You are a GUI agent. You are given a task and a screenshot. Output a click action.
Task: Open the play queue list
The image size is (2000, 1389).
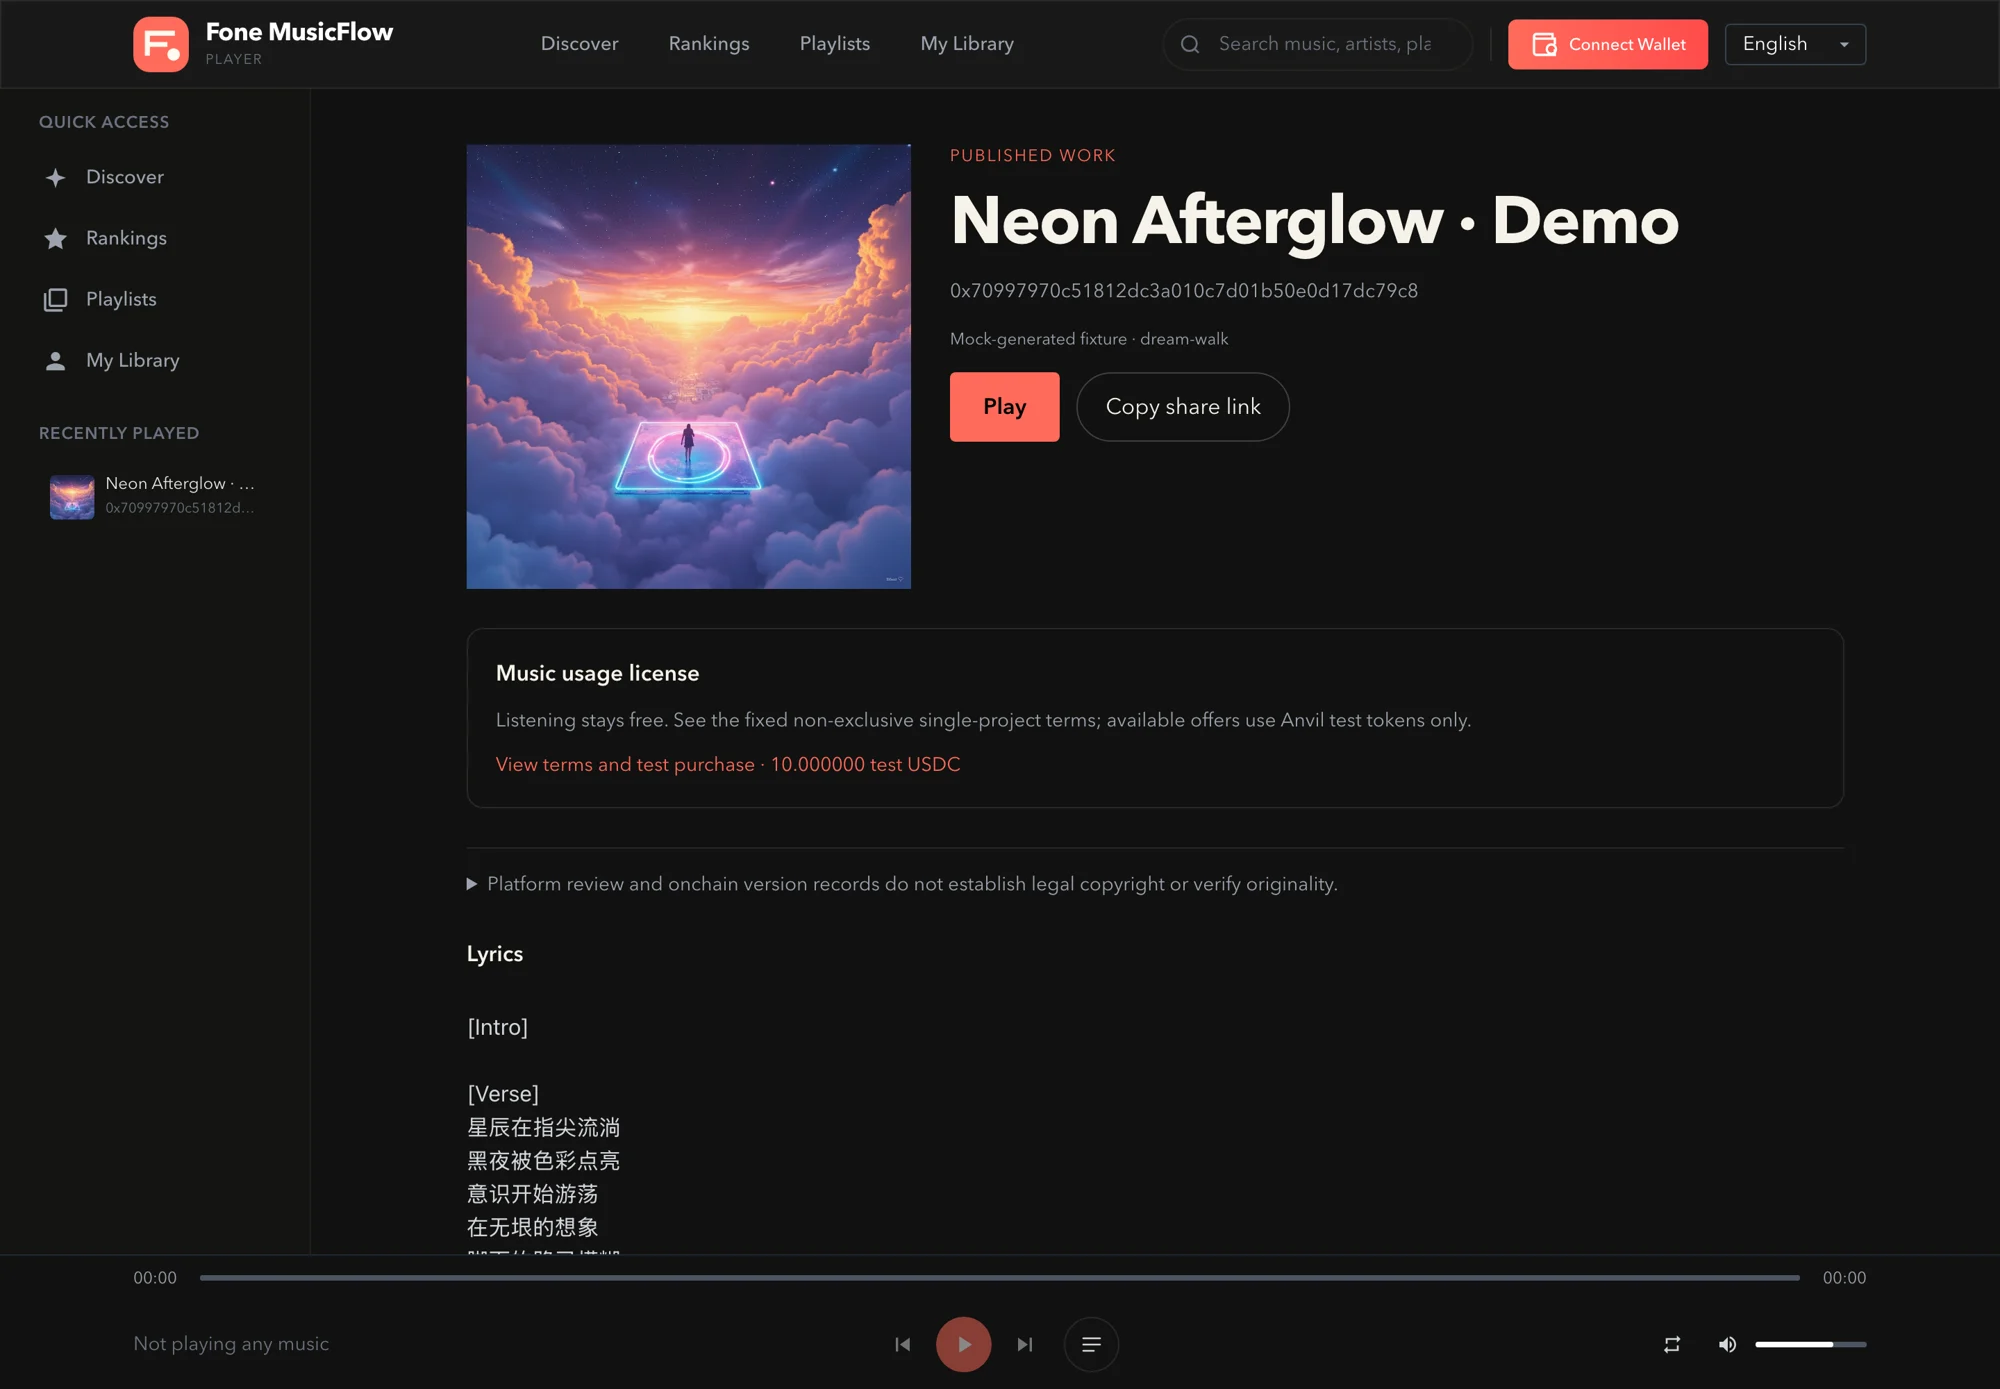[x=1091, y=1344]
